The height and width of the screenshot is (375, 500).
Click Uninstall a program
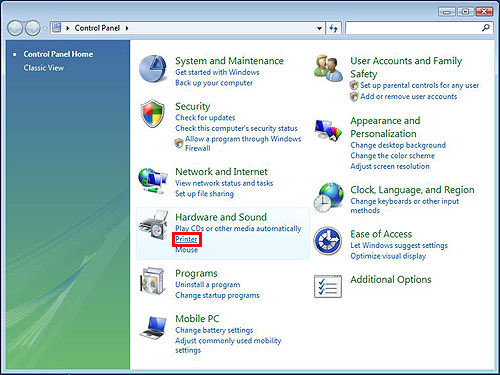click(x=208, y=285)
